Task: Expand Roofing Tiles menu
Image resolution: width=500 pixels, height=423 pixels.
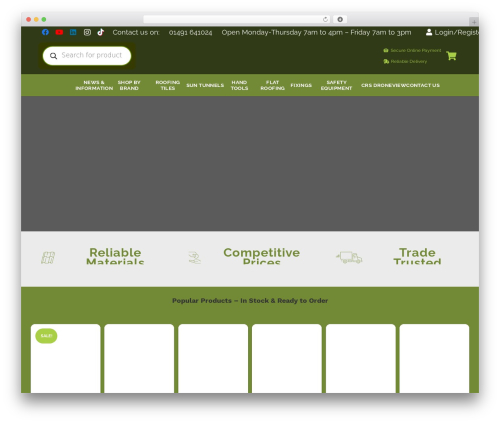Action: coord(168,85)
